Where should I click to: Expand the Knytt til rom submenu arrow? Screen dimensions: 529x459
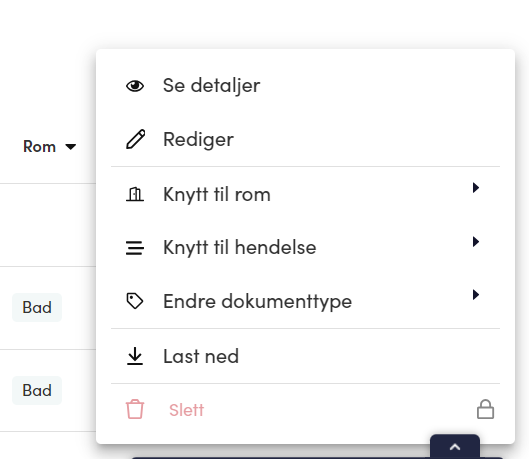click(x=476, y=188)
